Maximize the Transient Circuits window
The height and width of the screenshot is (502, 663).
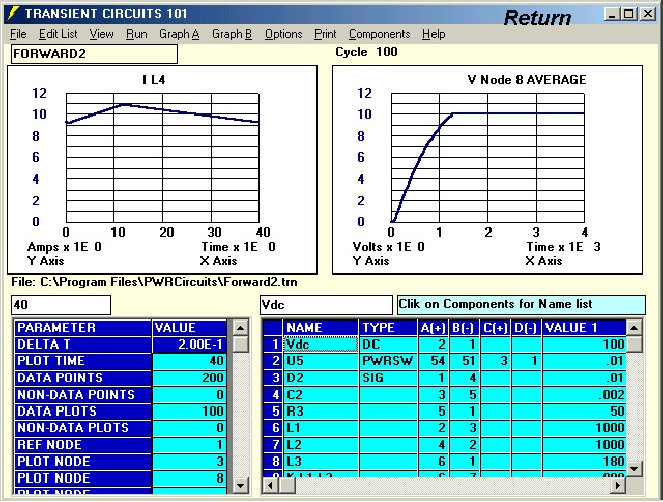pyautogui.click(x=628, y=15)
